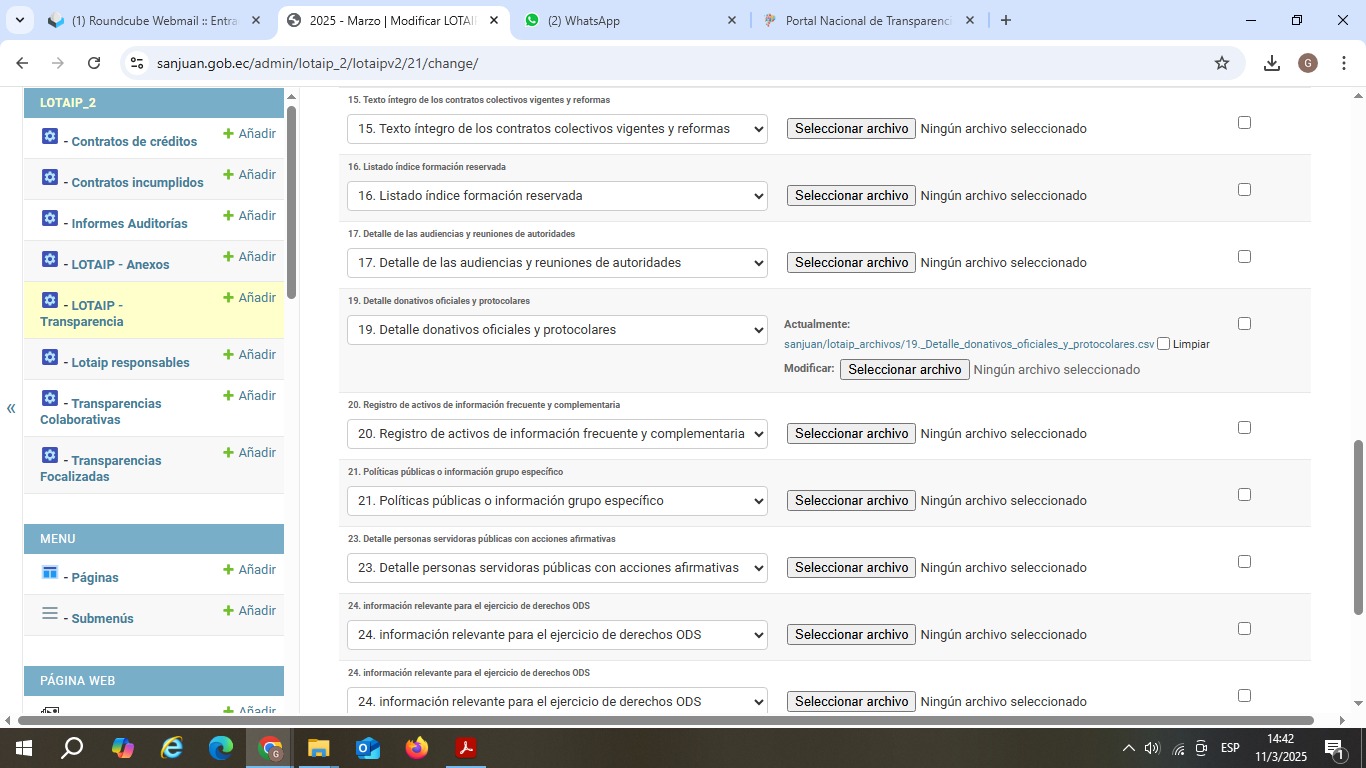Viewport: 1366px width, 768px height.
Task: Open browser downloads icon
Action: coord(1271,63)
